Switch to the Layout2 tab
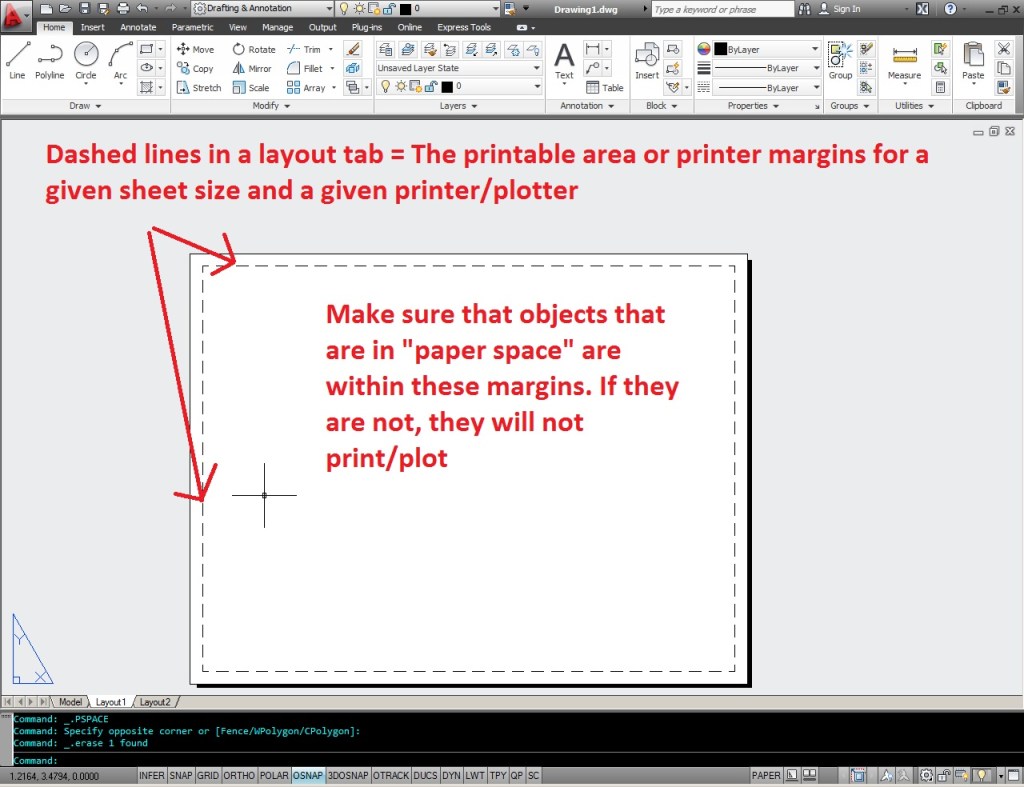Viewport: 1024px width, 787px height. click(x=156, y=701)
